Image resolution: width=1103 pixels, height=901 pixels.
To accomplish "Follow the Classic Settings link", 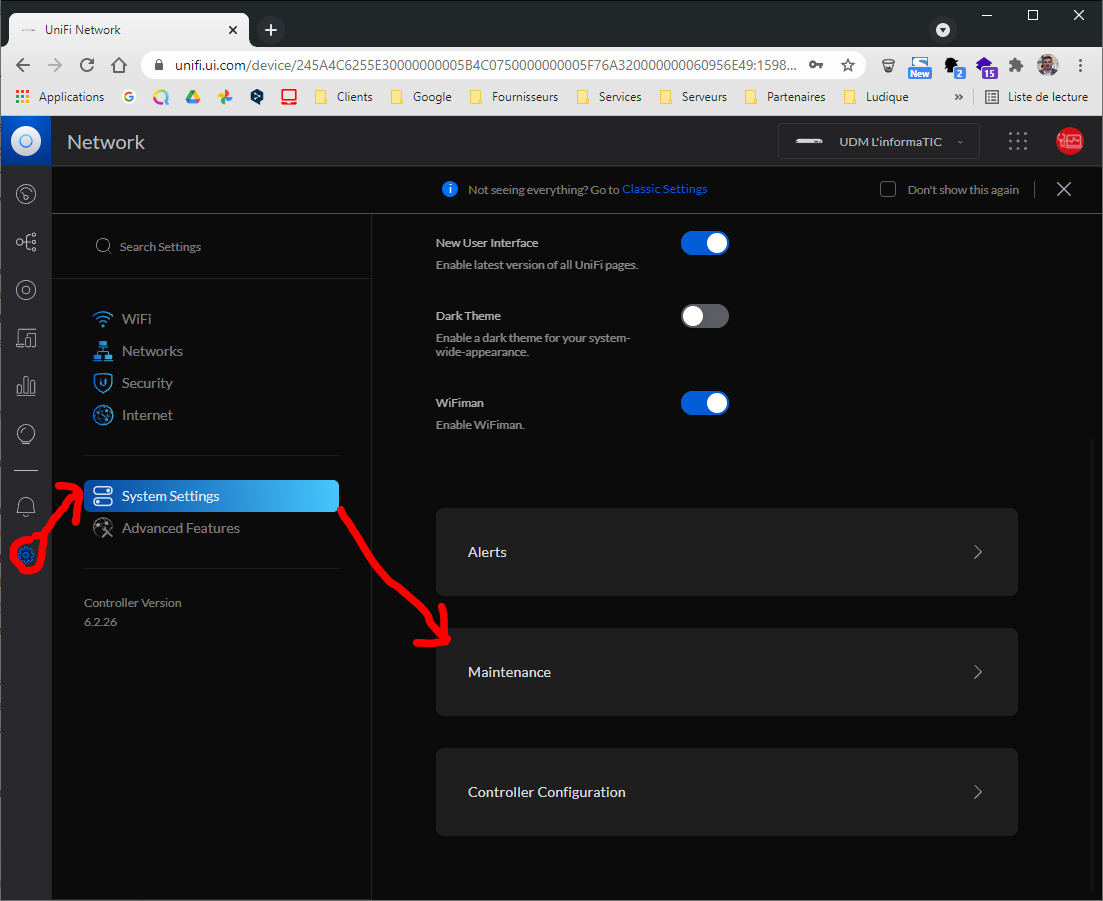I will (664, 189).
